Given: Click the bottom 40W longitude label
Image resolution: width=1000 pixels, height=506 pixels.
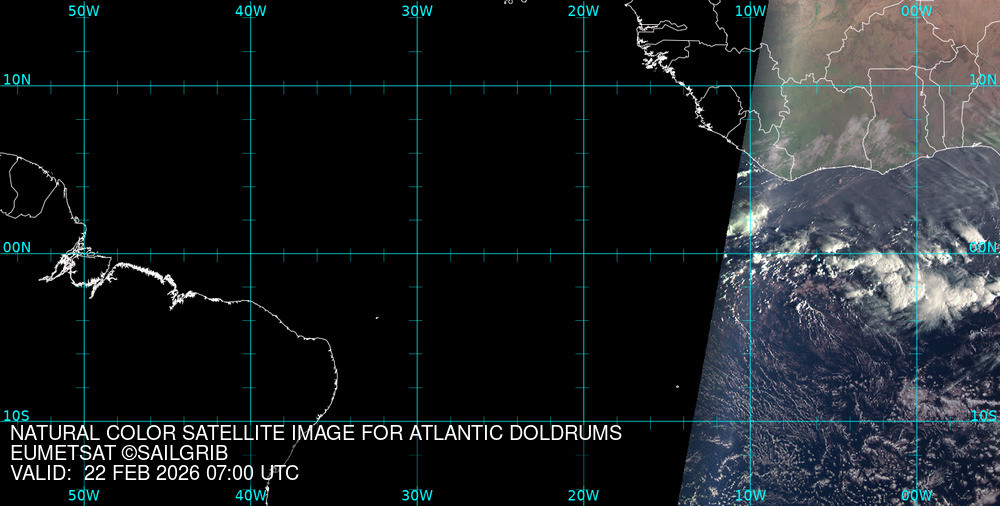Looking at the screenshot, I should [x=250, y=495].
